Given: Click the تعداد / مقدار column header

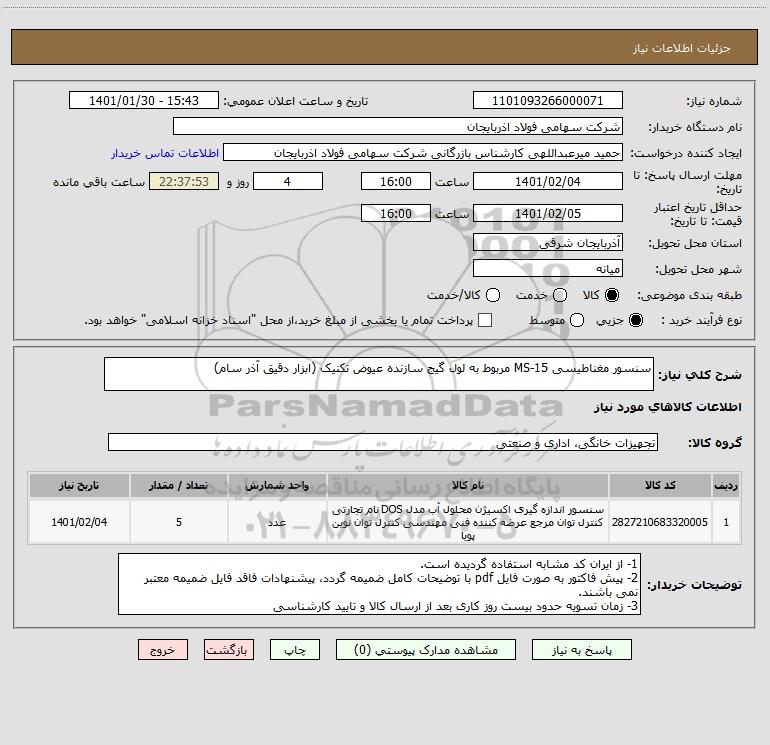Looking at the screenshot, I should click(179, 485).
